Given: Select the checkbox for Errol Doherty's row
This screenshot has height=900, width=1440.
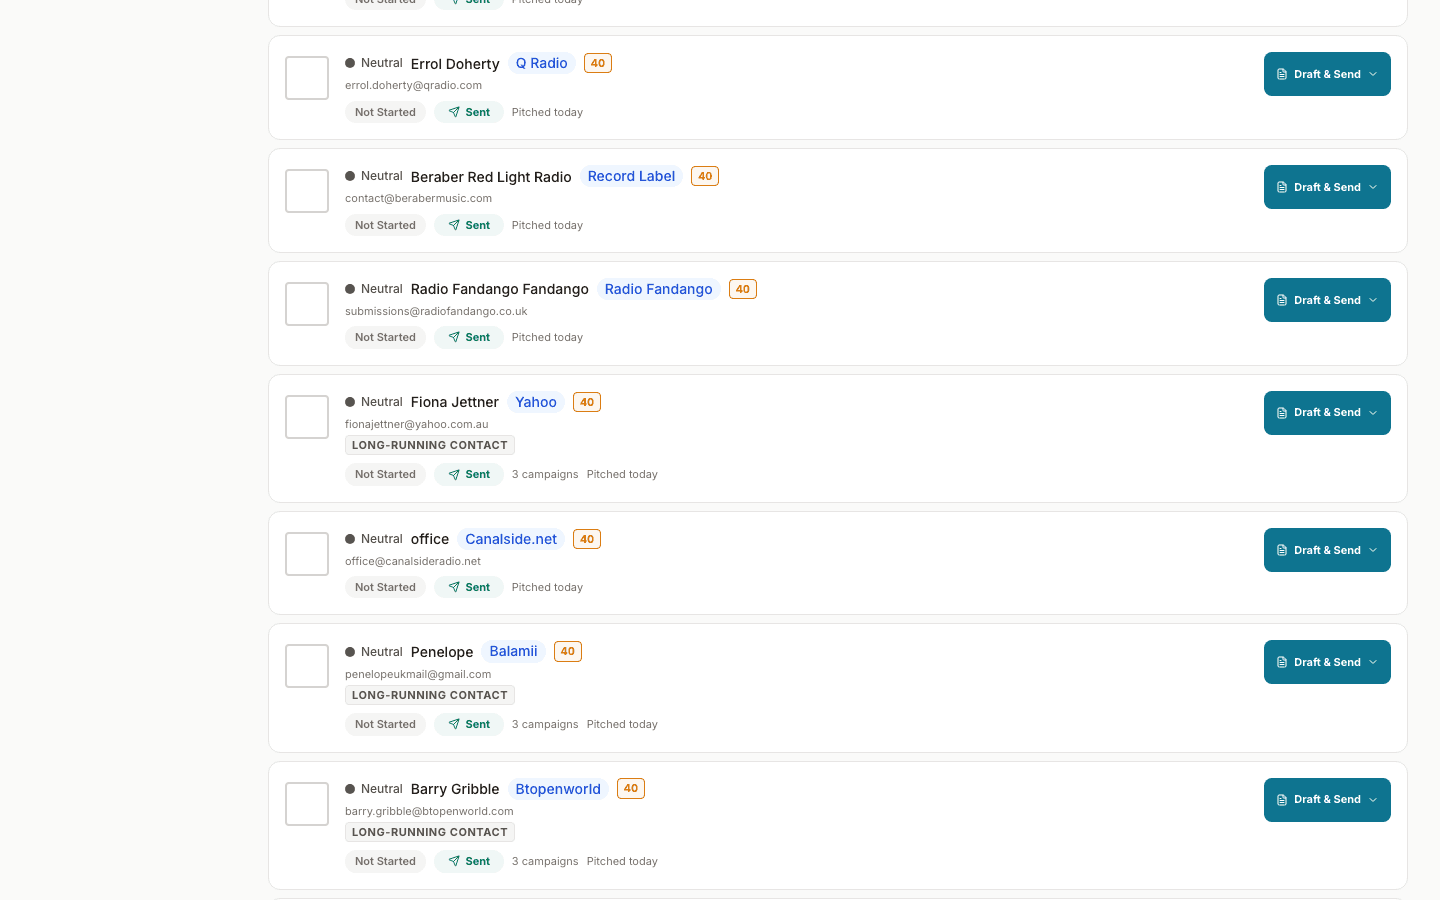Looking at the screenshot, I should click(306, 77).
